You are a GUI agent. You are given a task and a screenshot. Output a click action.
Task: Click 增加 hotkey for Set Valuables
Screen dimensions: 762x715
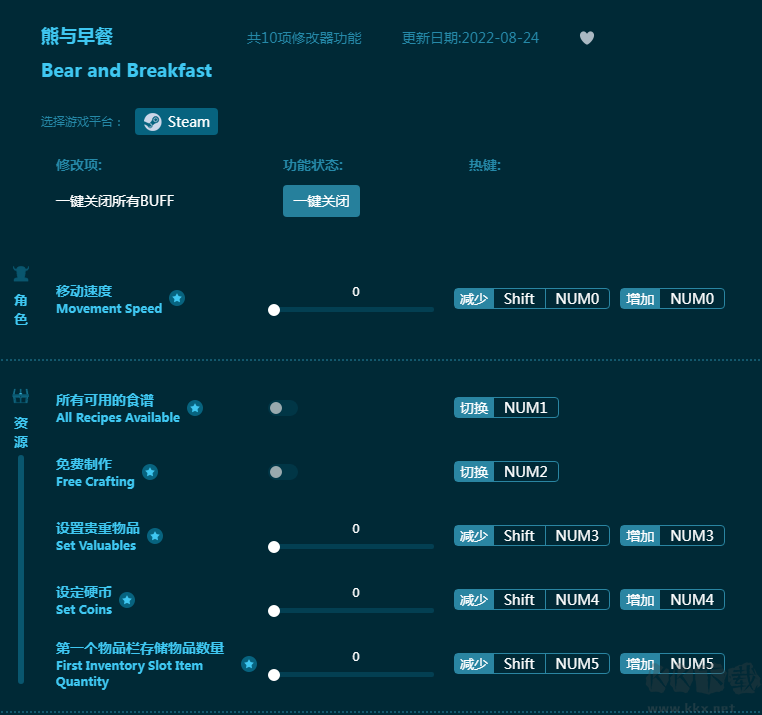(x=640, y=536)
